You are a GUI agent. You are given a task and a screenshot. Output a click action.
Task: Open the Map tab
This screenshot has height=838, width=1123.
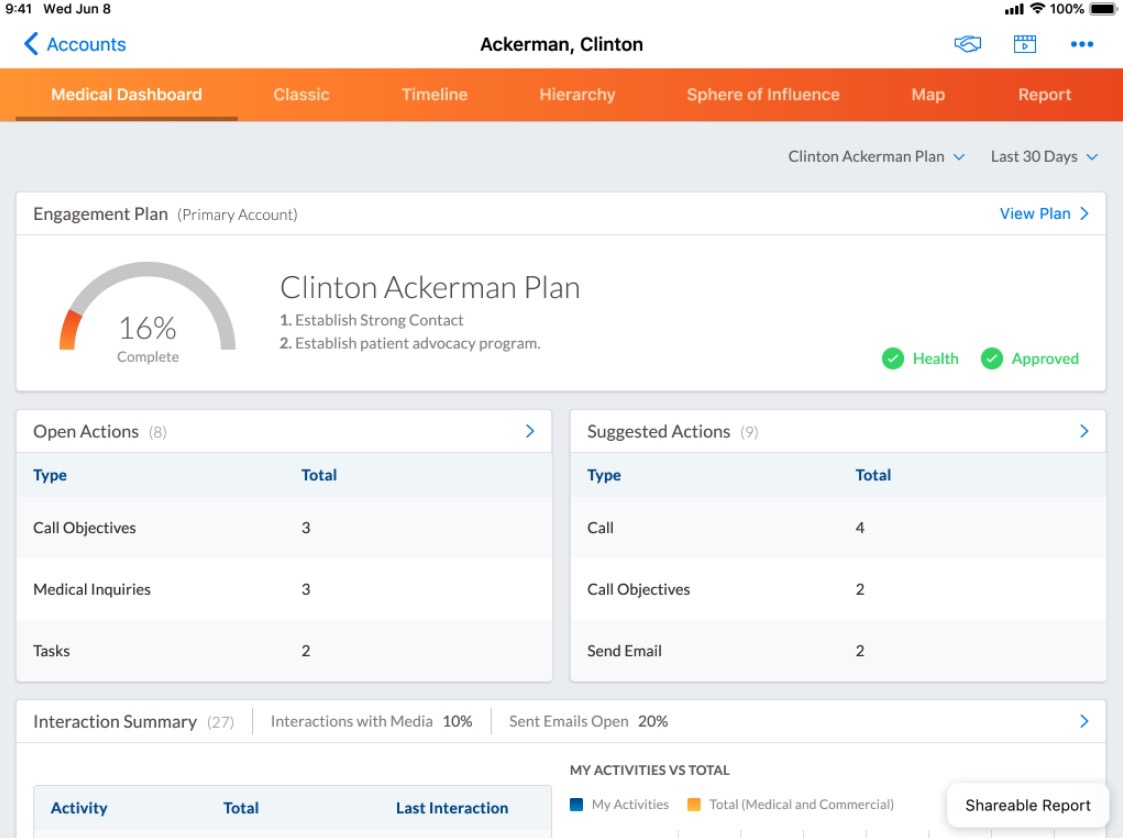[927, 95]
